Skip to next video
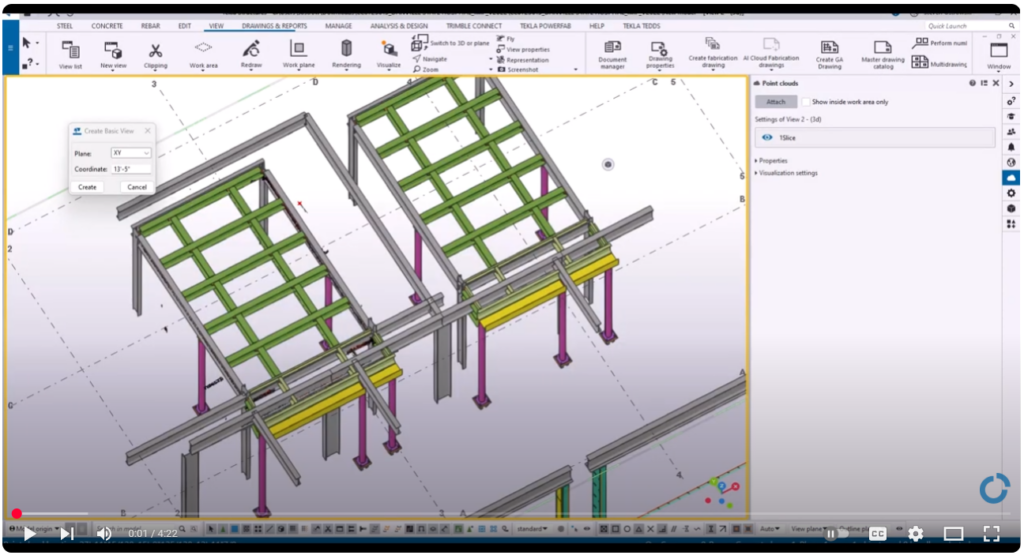 coord(67,534)
